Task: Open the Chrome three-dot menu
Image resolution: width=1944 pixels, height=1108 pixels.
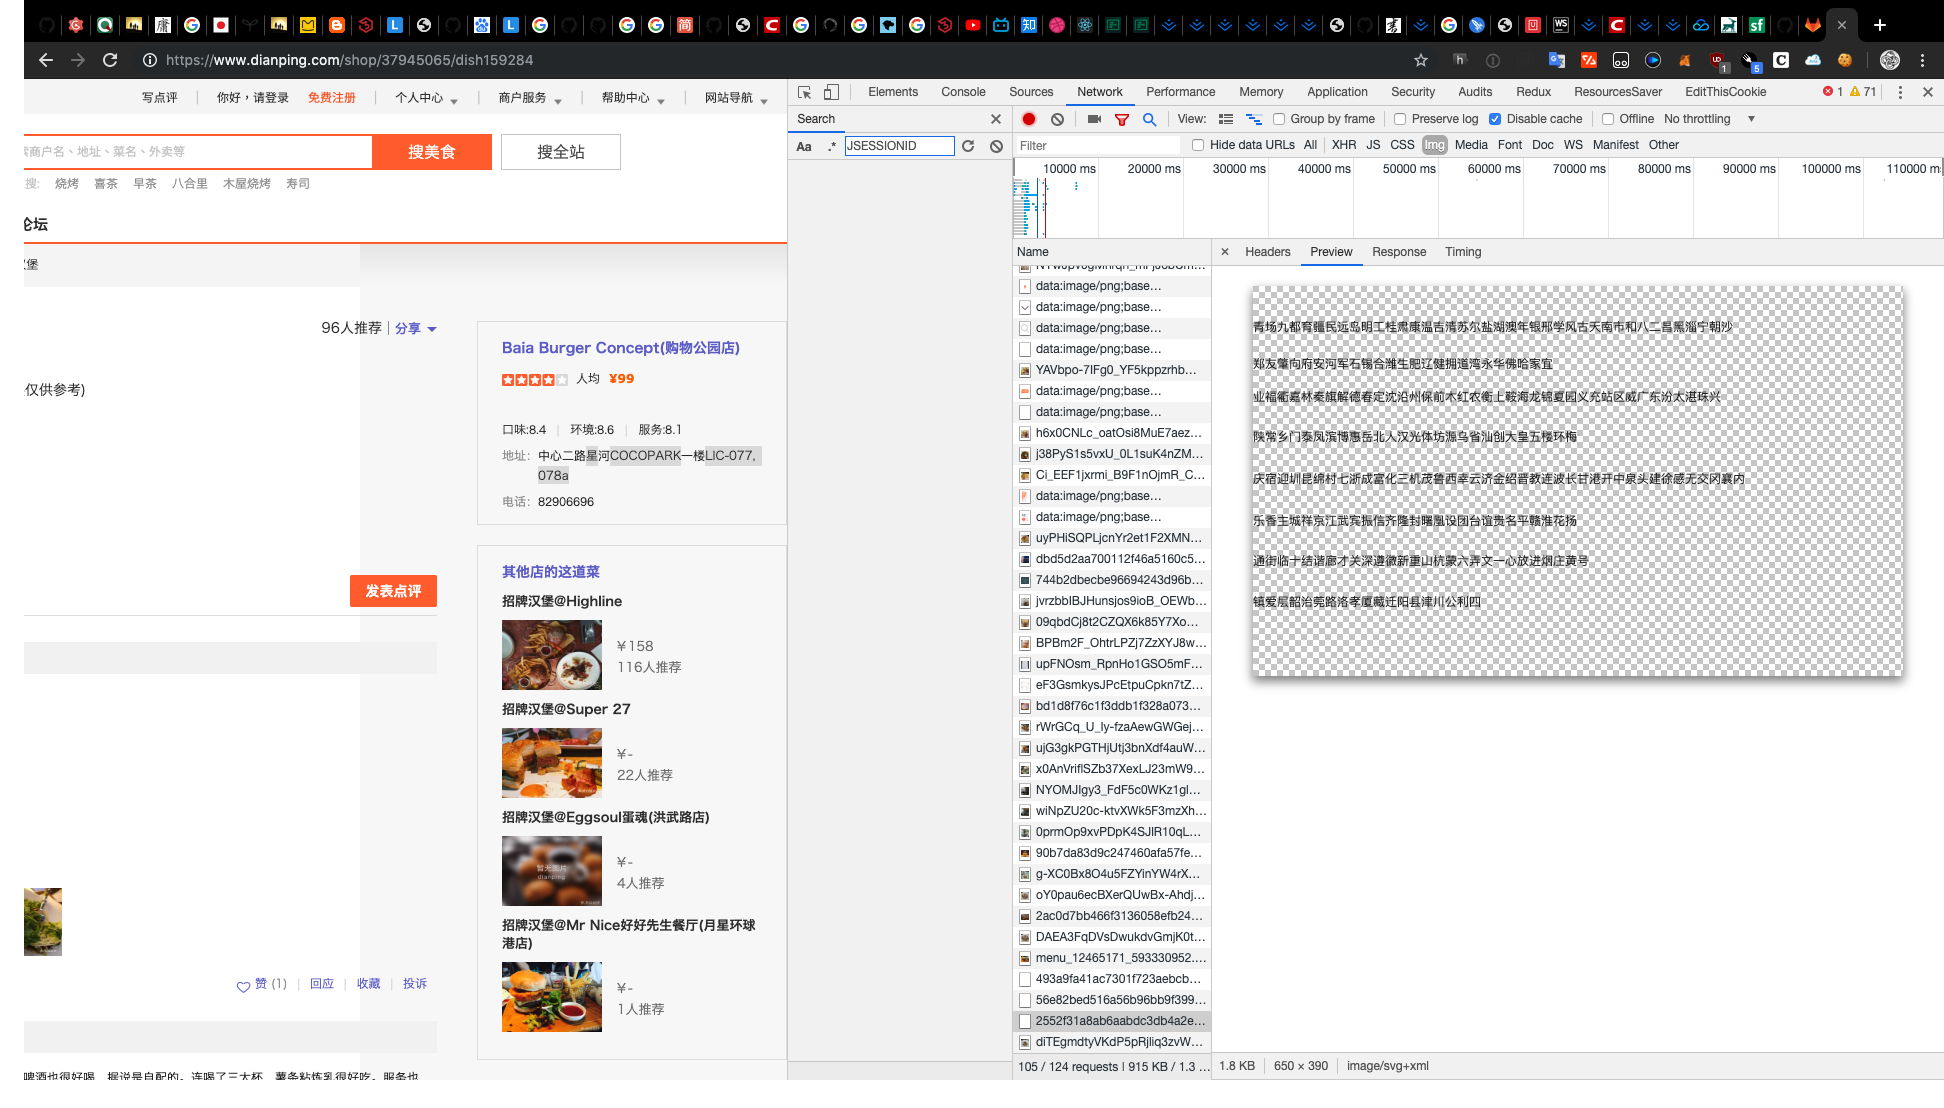Action: (x=1922, y=60)
